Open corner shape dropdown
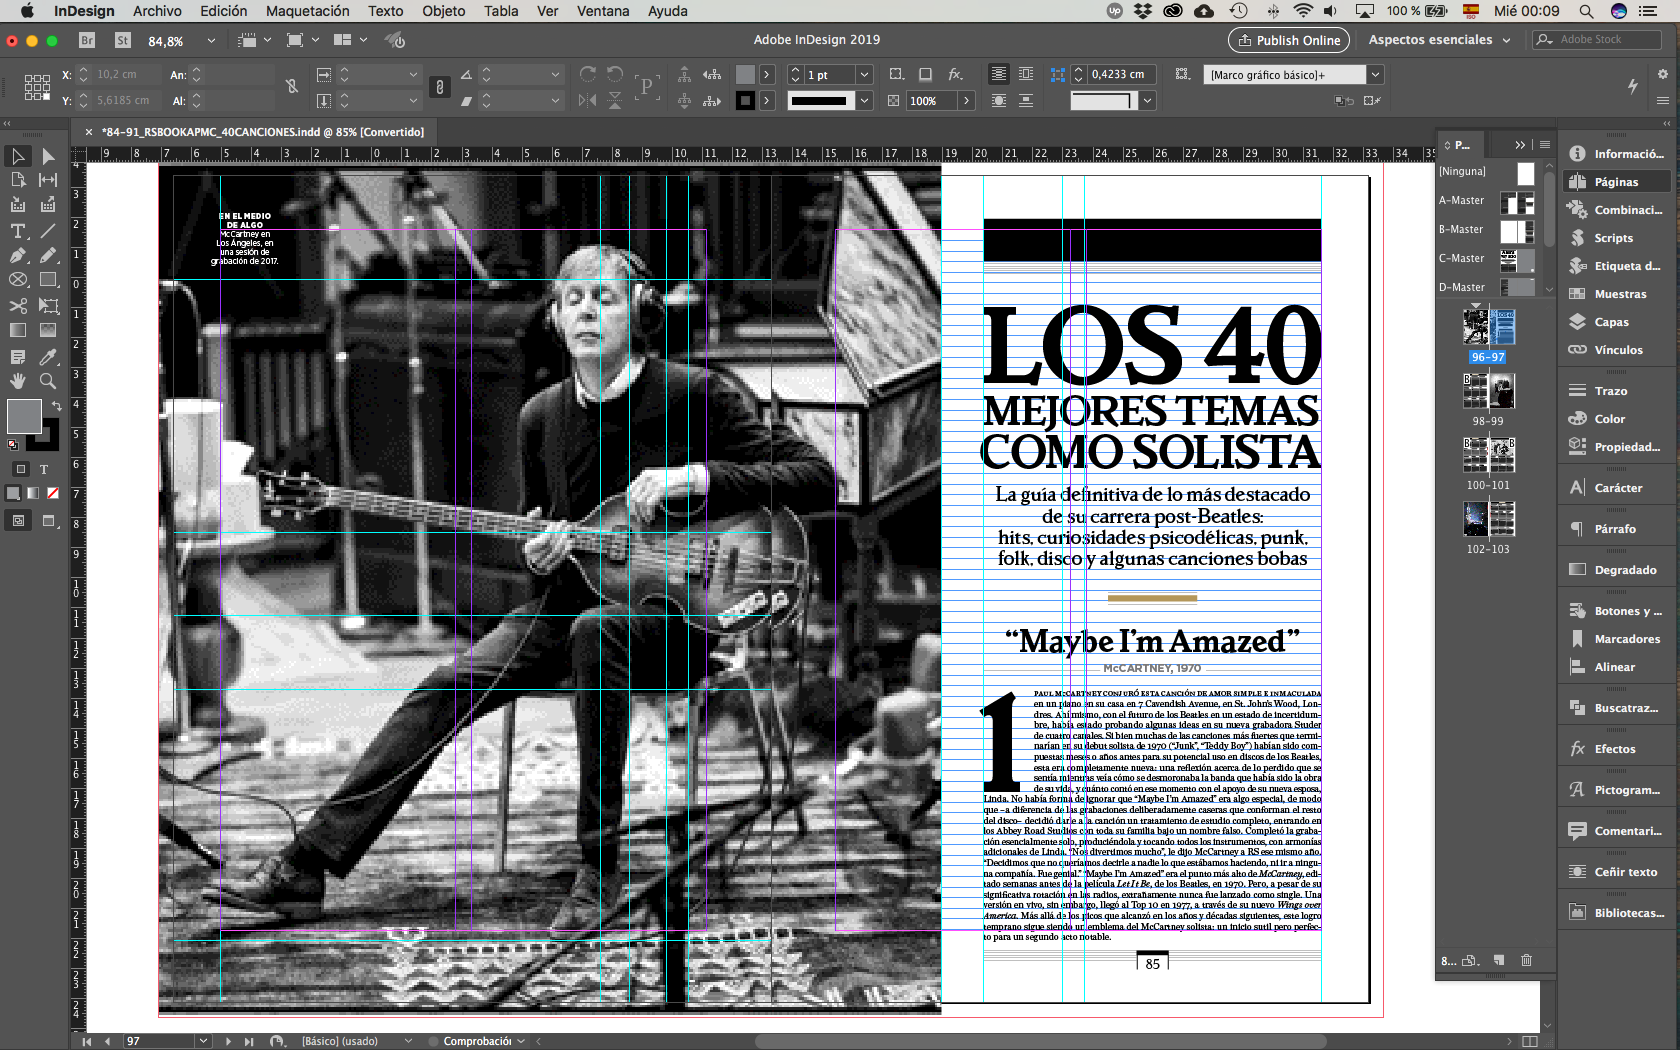Image resolution: width=1680 pixels, height=1050 pixels. coord(1148,100)
